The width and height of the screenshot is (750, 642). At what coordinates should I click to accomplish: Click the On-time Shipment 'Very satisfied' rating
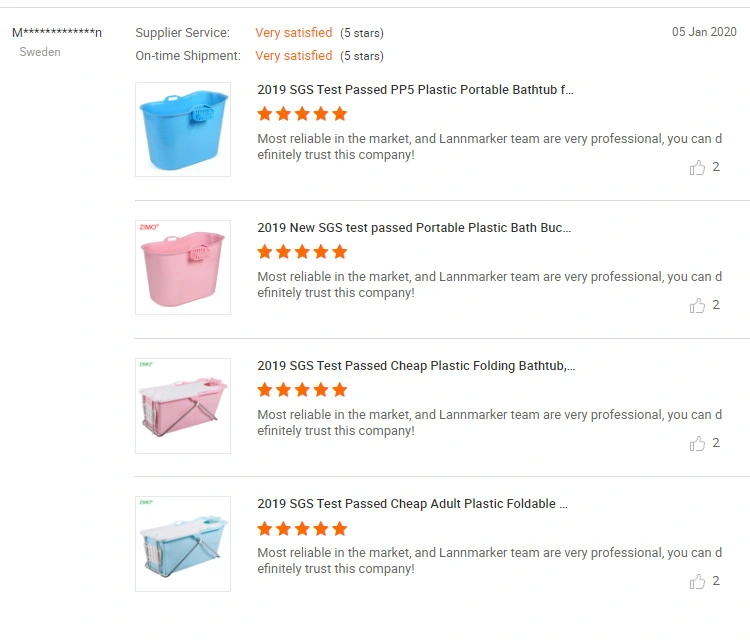coord(294,55)
